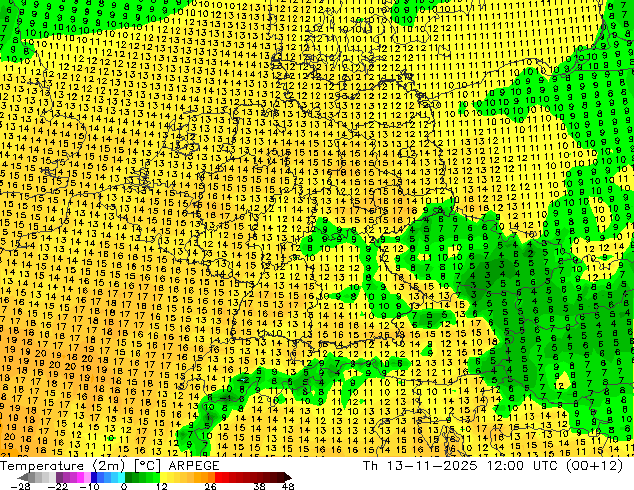
Task: Click the green section of the color legend
Action: tap(142, 477)
